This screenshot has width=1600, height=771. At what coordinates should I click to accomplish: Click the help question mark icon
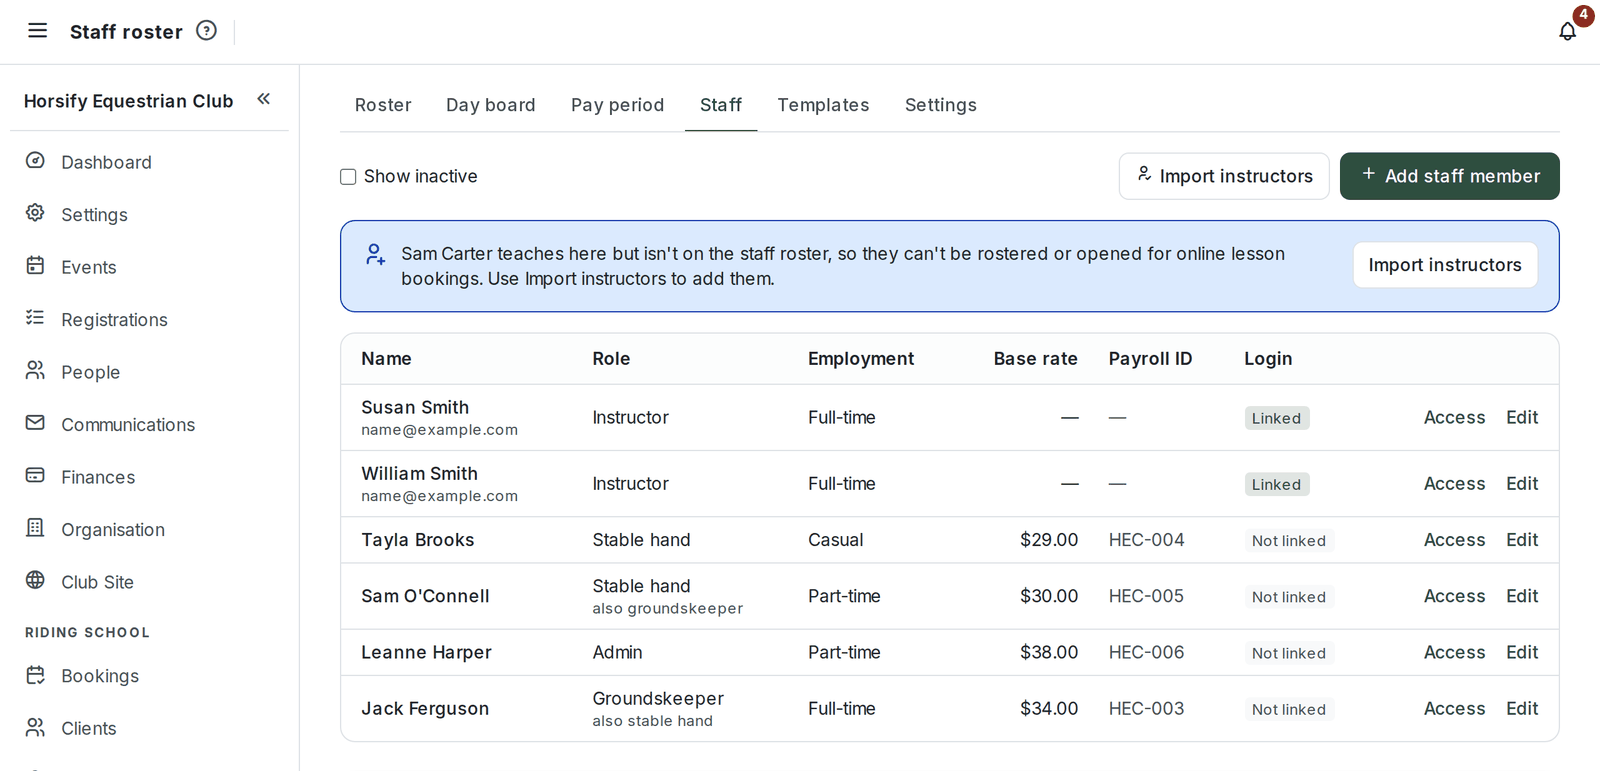coord(206,31)
